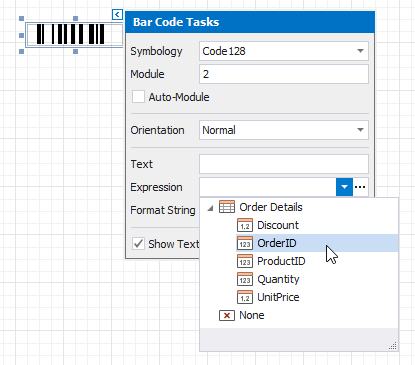
Task: Click the Order Details table icon
Action: [227, 207]
